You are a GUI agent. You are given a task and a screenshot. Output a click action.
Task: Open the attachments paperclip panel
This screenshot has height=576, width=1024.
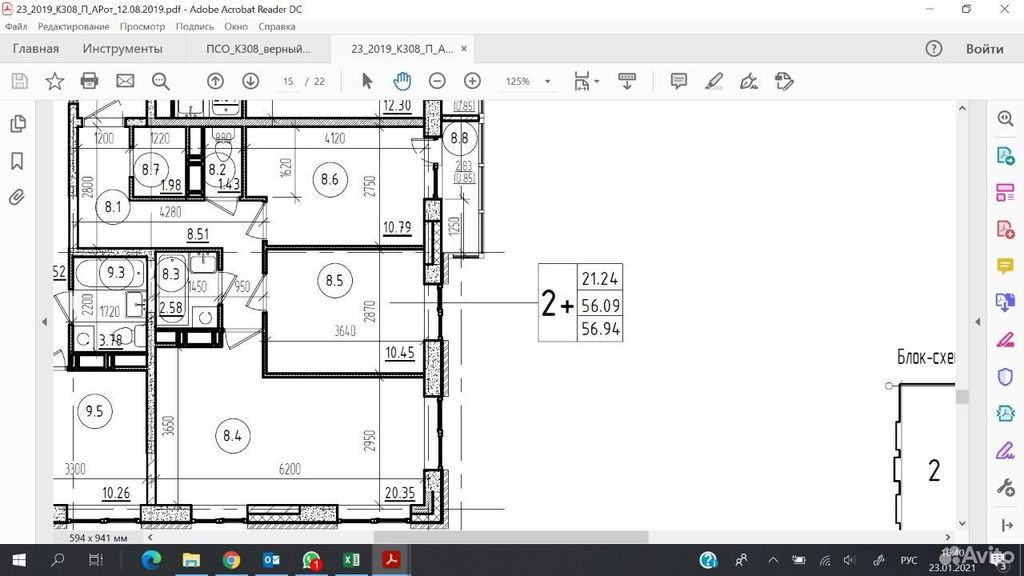point(16,197)
